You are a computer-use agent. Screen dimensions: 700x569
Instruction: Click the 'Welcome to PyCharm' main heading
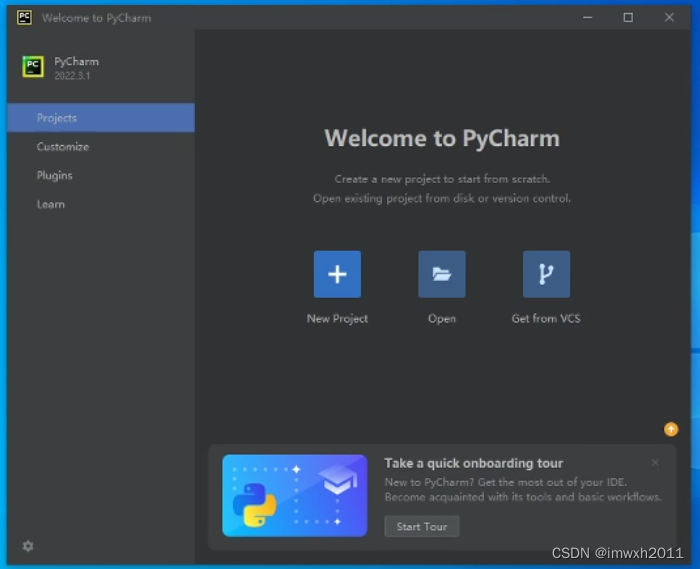pos(442,138)
